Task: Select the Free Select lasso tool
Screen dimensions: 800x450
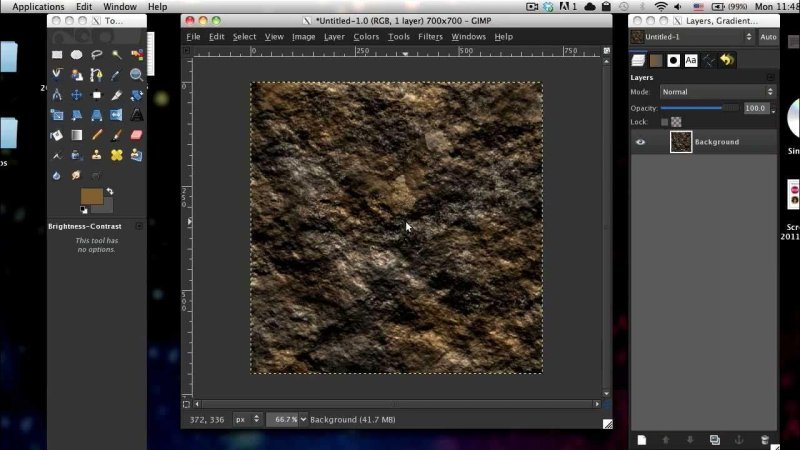Action: (97, 54)
